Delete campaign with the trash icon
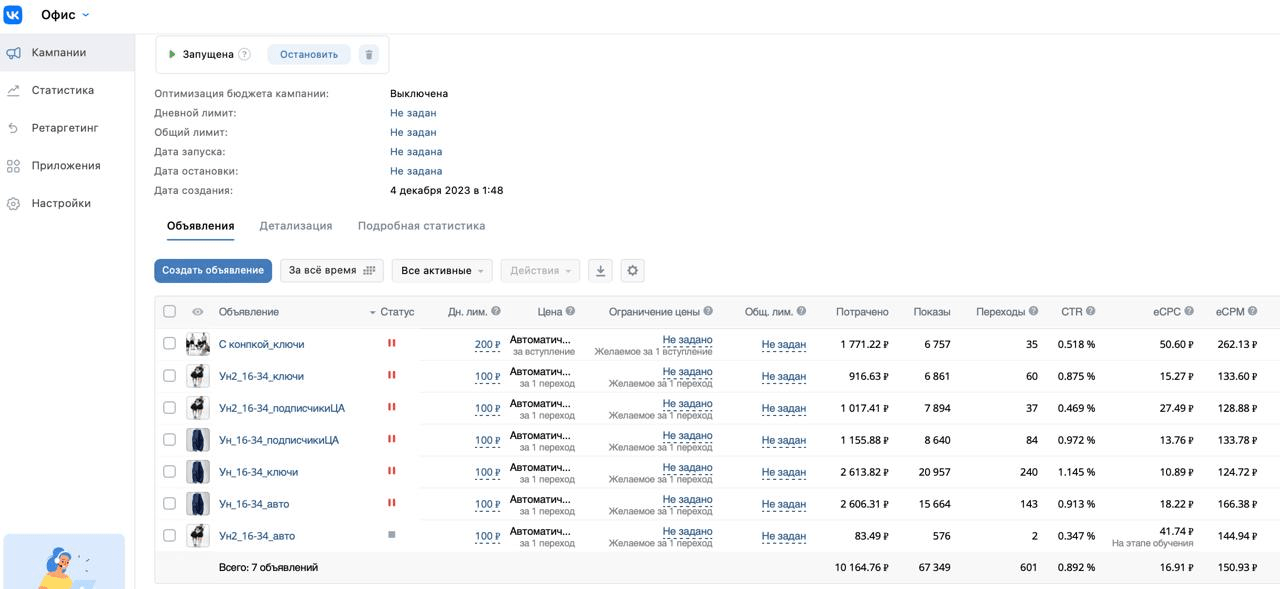This screenshot has width=1280, height=589. click(369, 55)
